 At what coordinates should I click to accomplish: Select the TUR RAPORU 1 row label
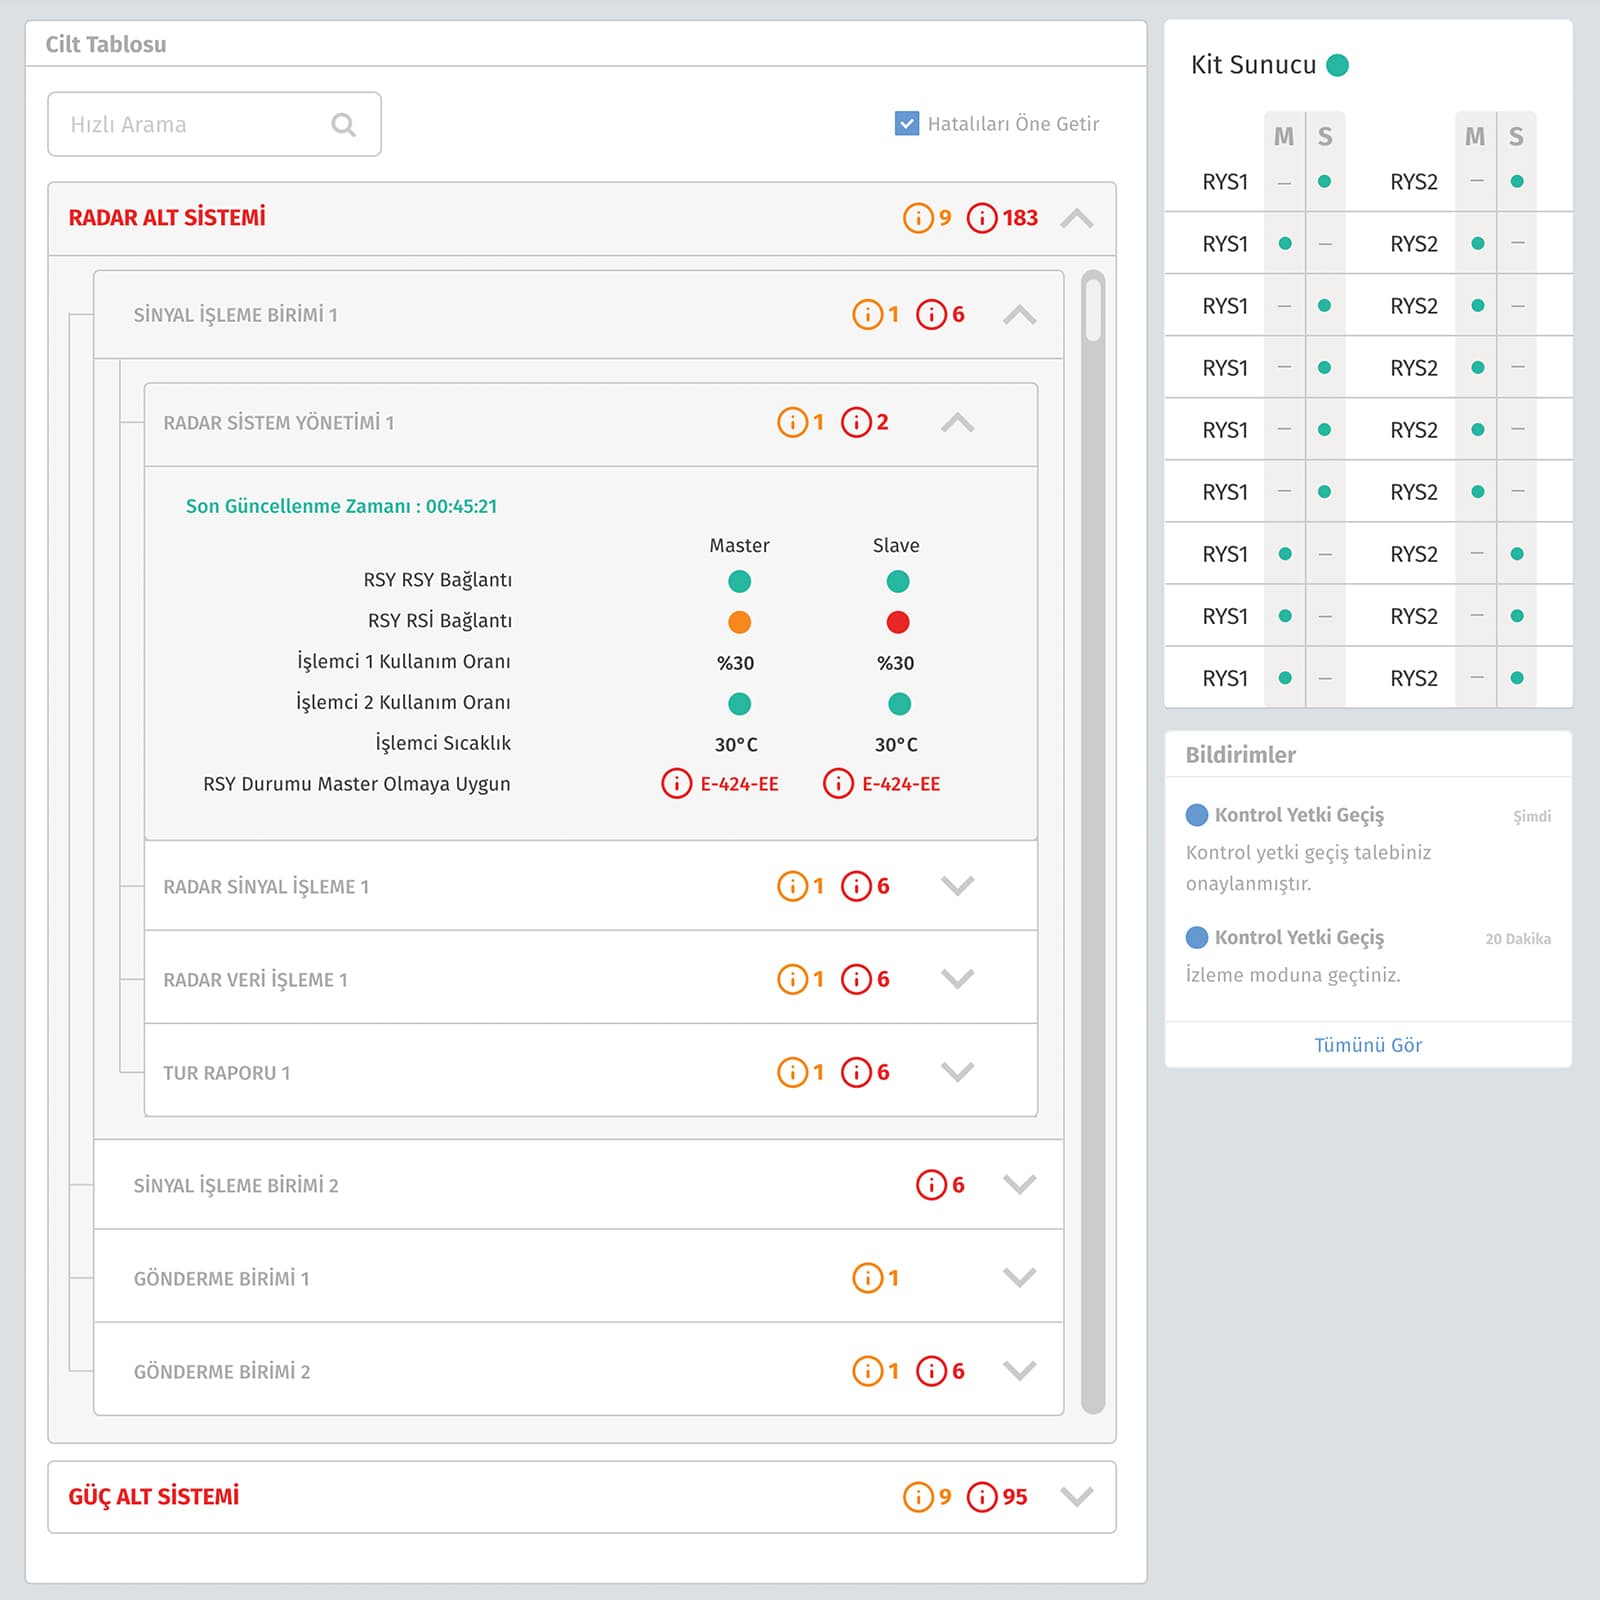[x=227, y=1073]
